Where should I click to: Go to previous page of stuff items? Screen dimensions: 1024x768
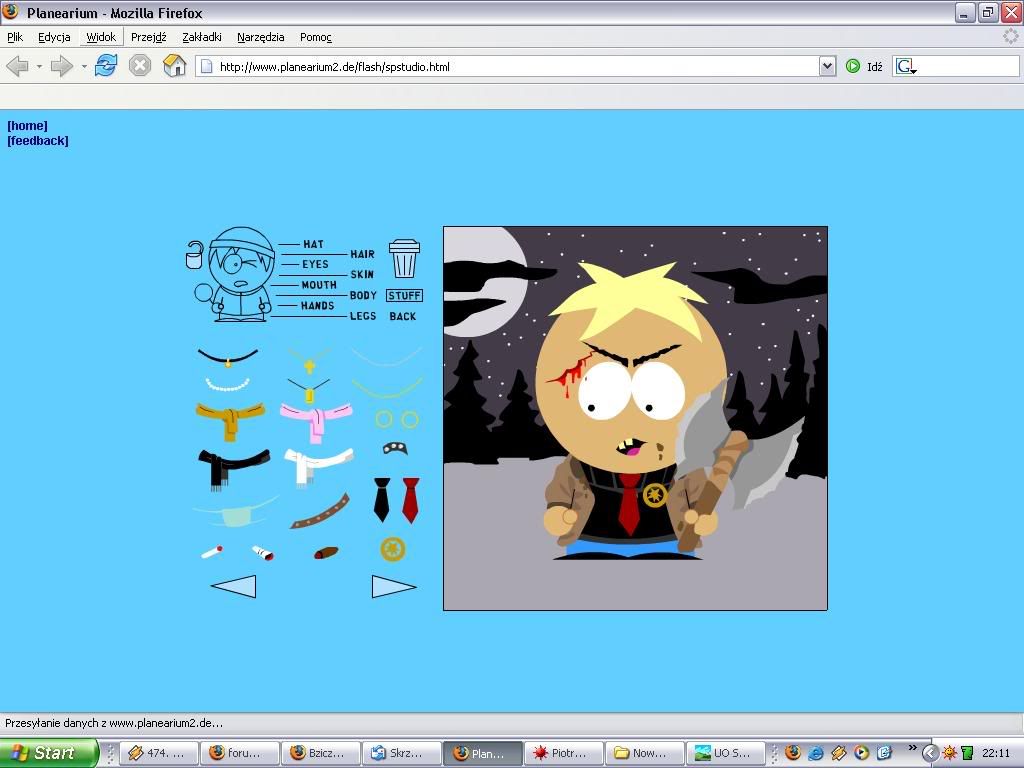(x=234, y=586)
